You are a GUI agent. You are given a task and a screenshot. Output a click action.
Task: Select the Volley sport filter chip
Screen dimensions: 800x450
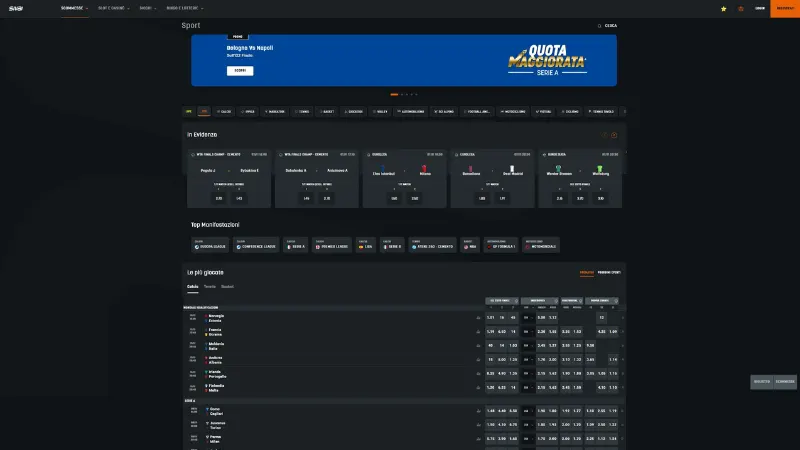point(381,111)
